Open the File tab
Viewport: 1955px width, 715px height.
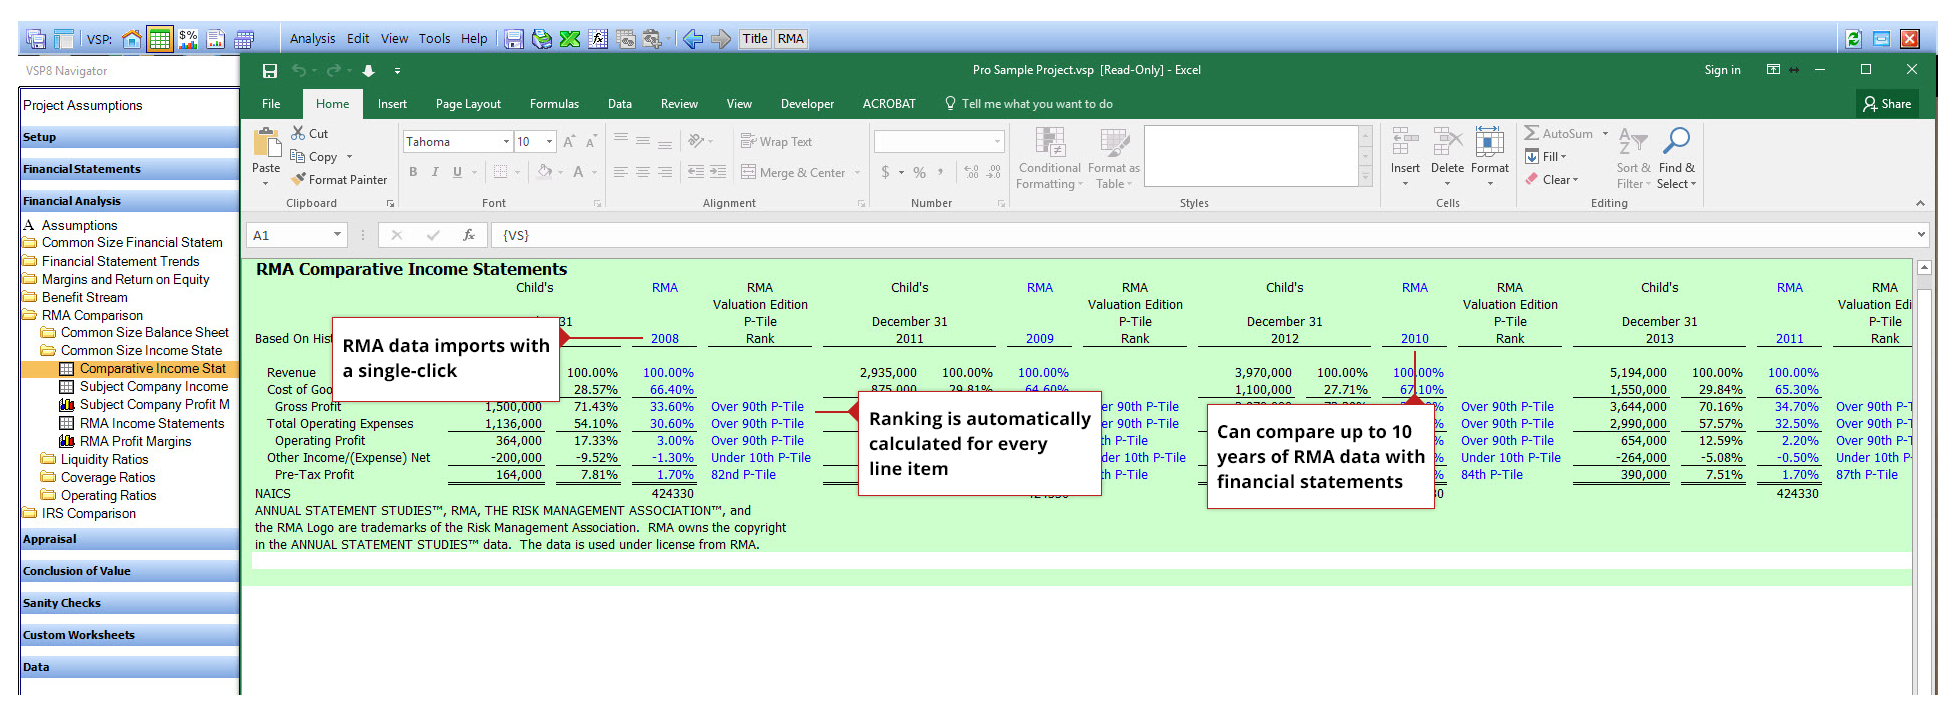tap(271, 104)
